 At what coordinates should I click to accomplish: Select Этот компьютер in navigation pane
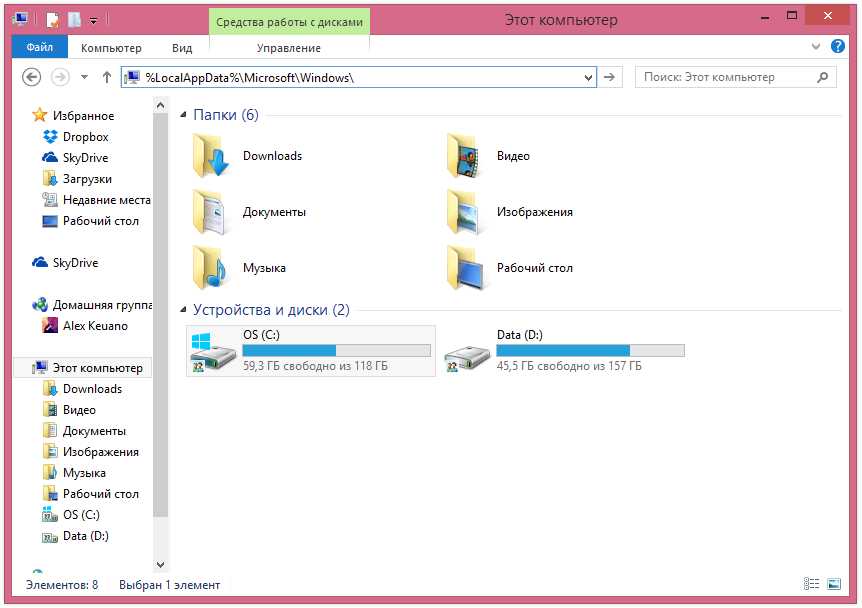click(83, 368)
